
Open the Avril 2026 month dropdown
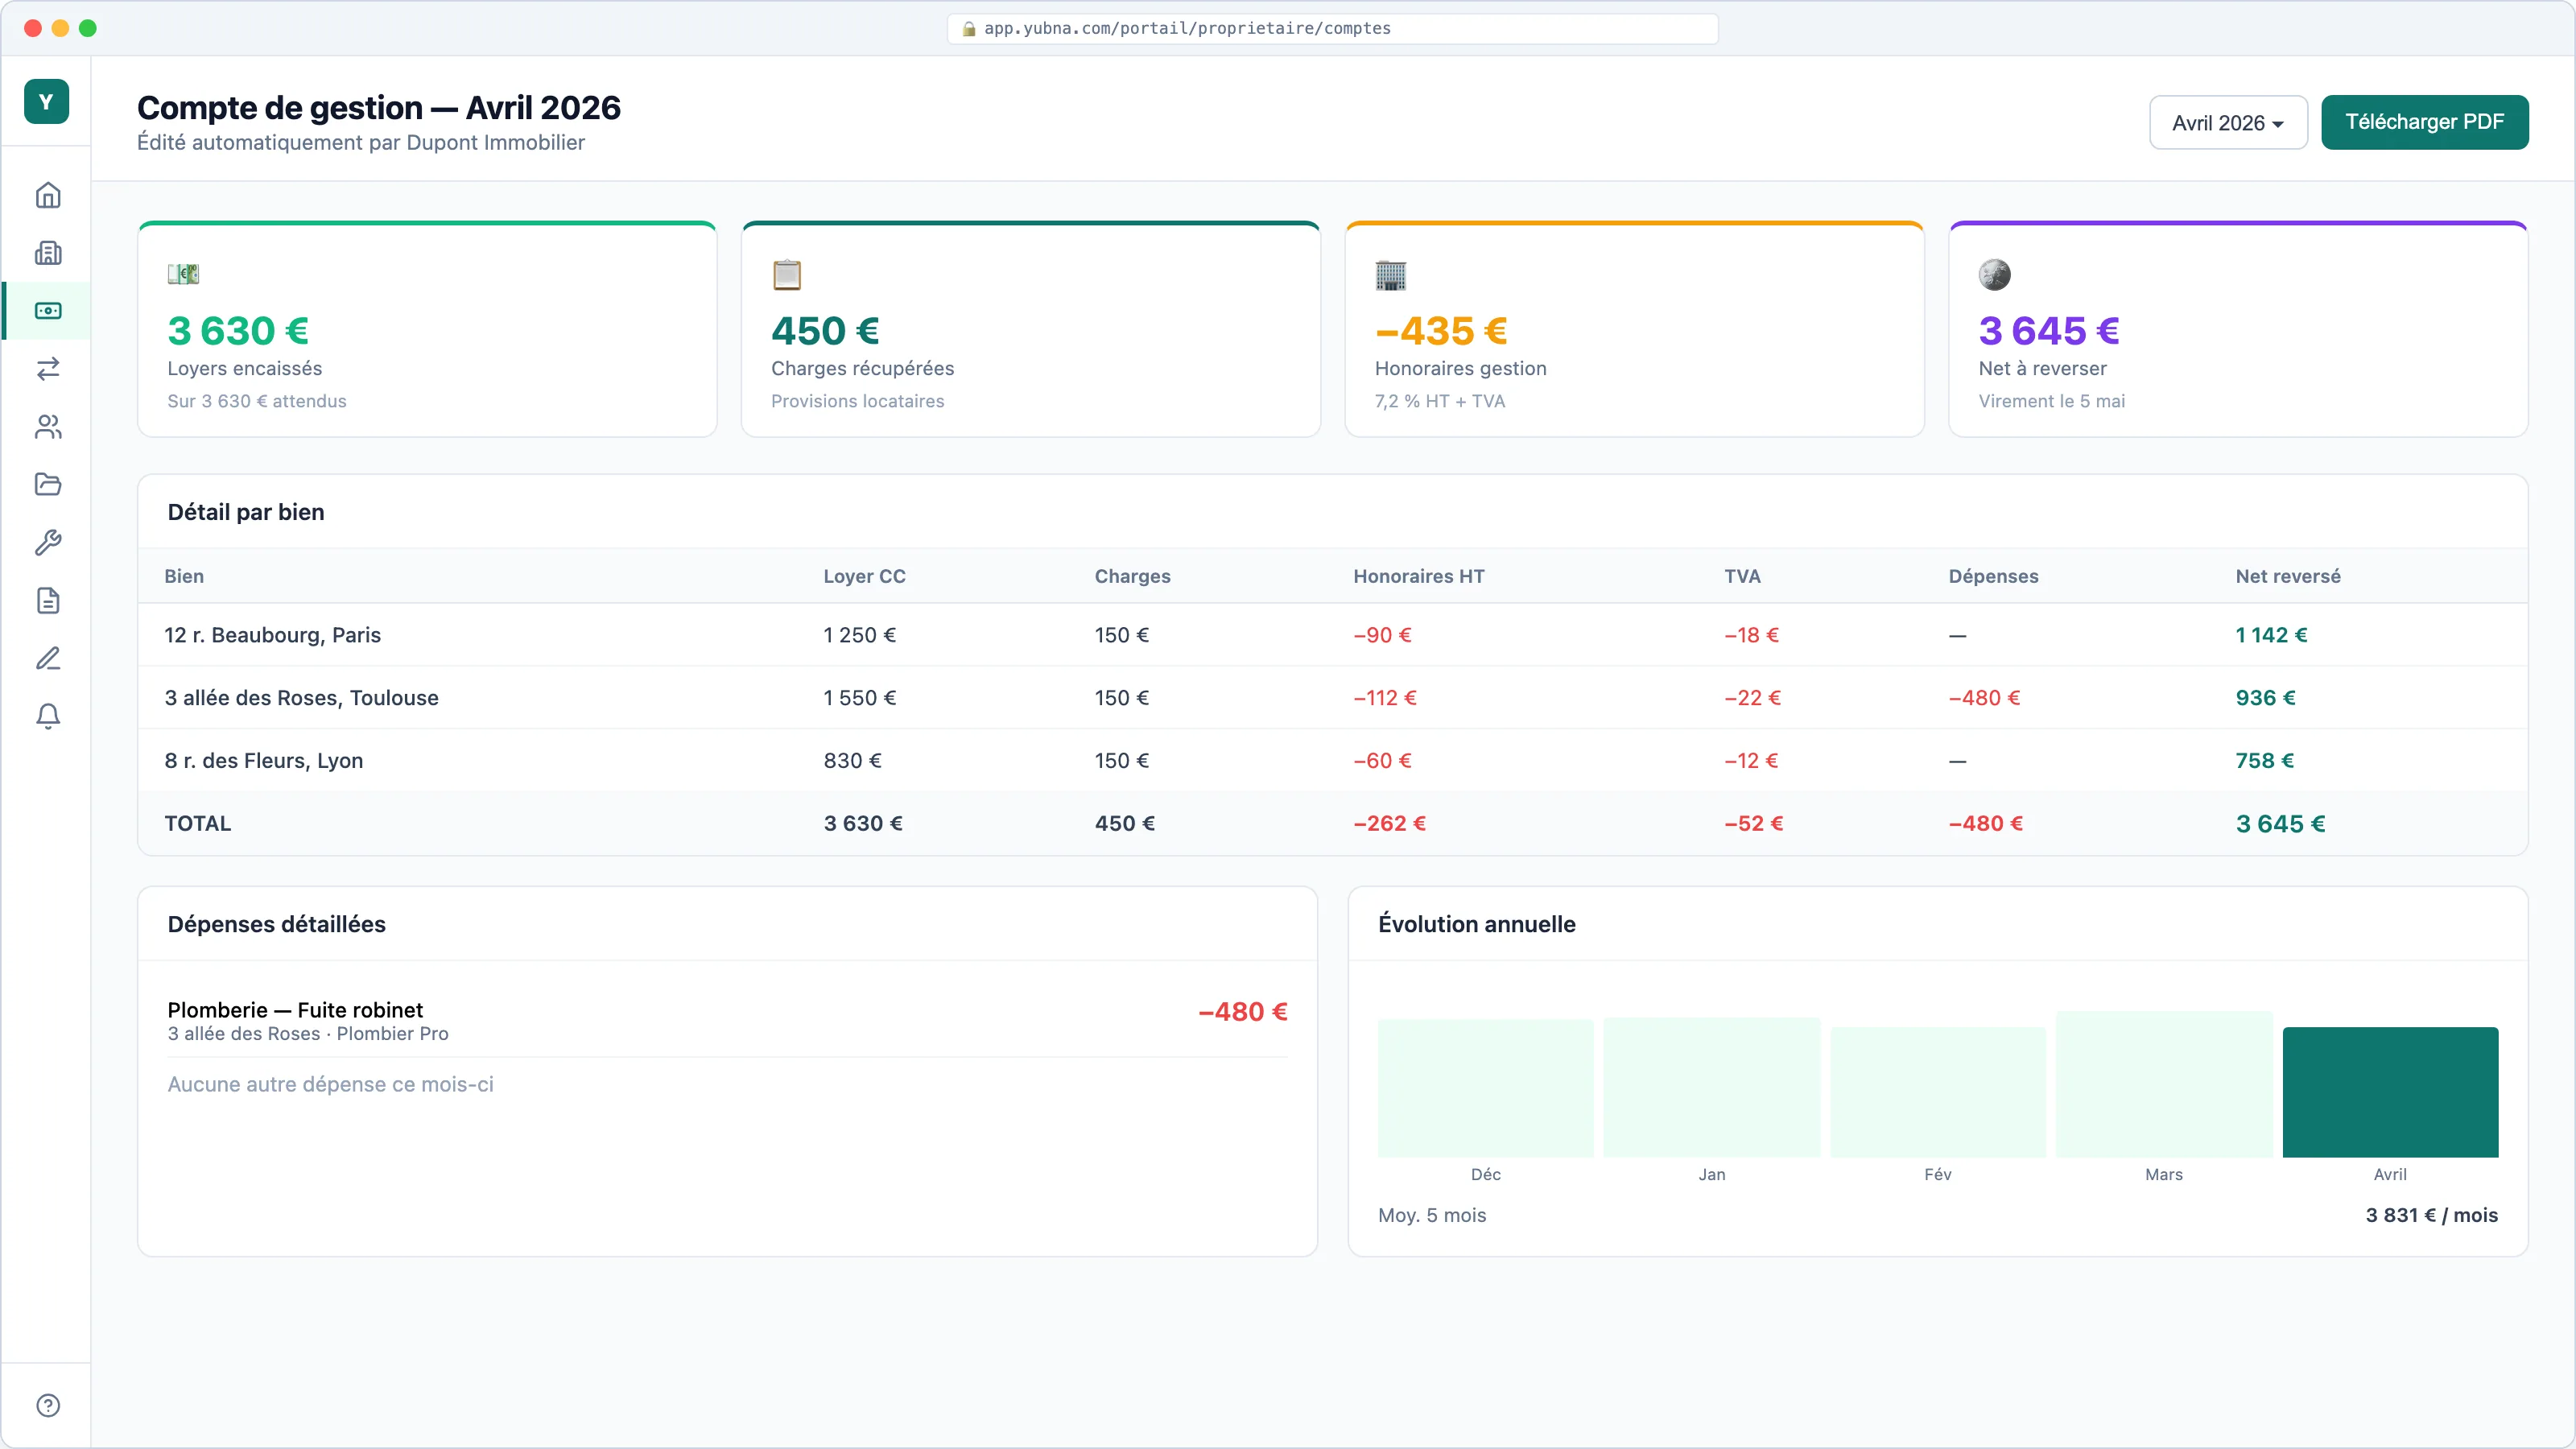(2228, 122)
